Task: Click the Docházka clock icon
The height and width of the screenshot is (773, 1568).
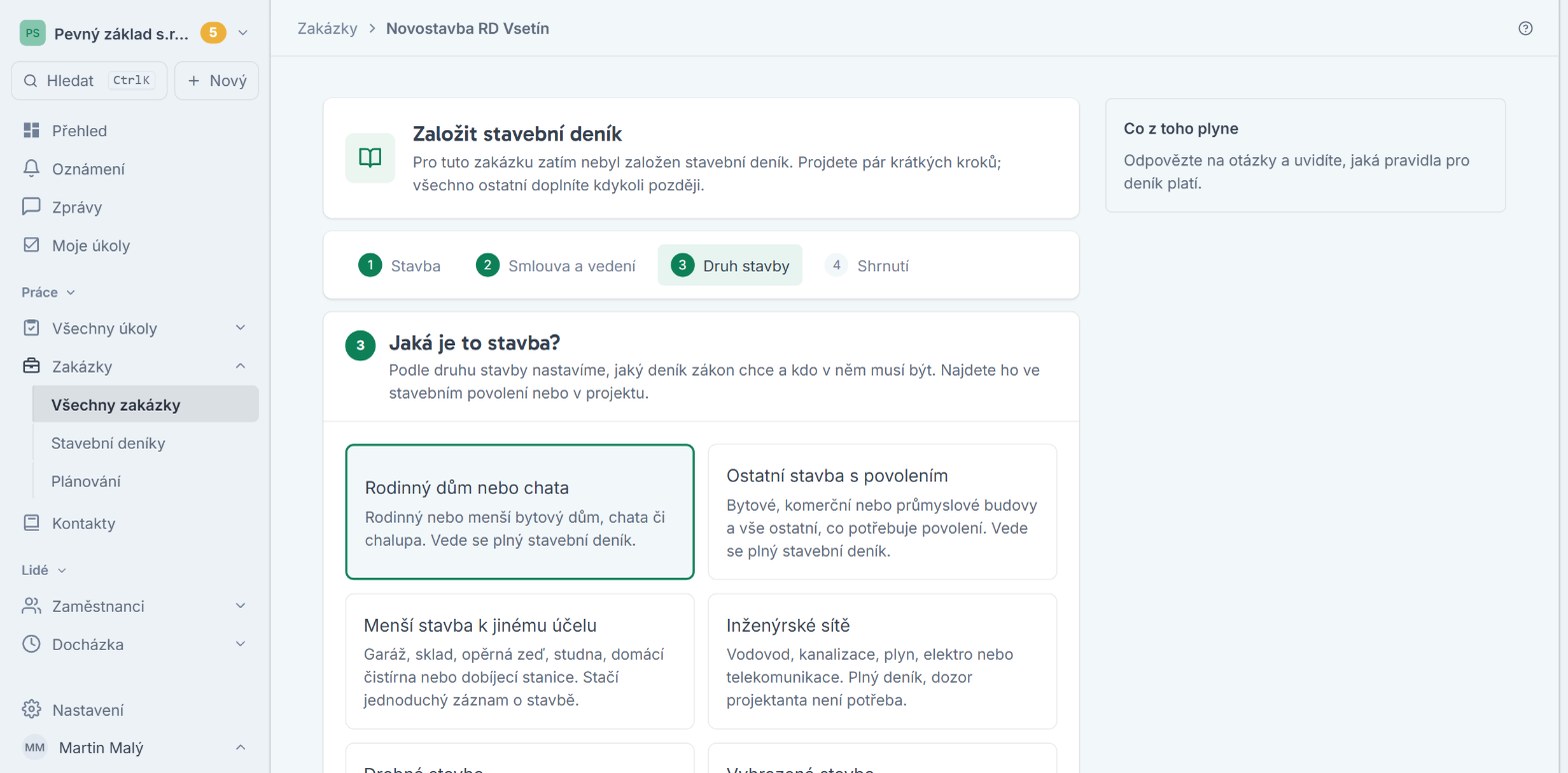Action: (x=31, y=643)
